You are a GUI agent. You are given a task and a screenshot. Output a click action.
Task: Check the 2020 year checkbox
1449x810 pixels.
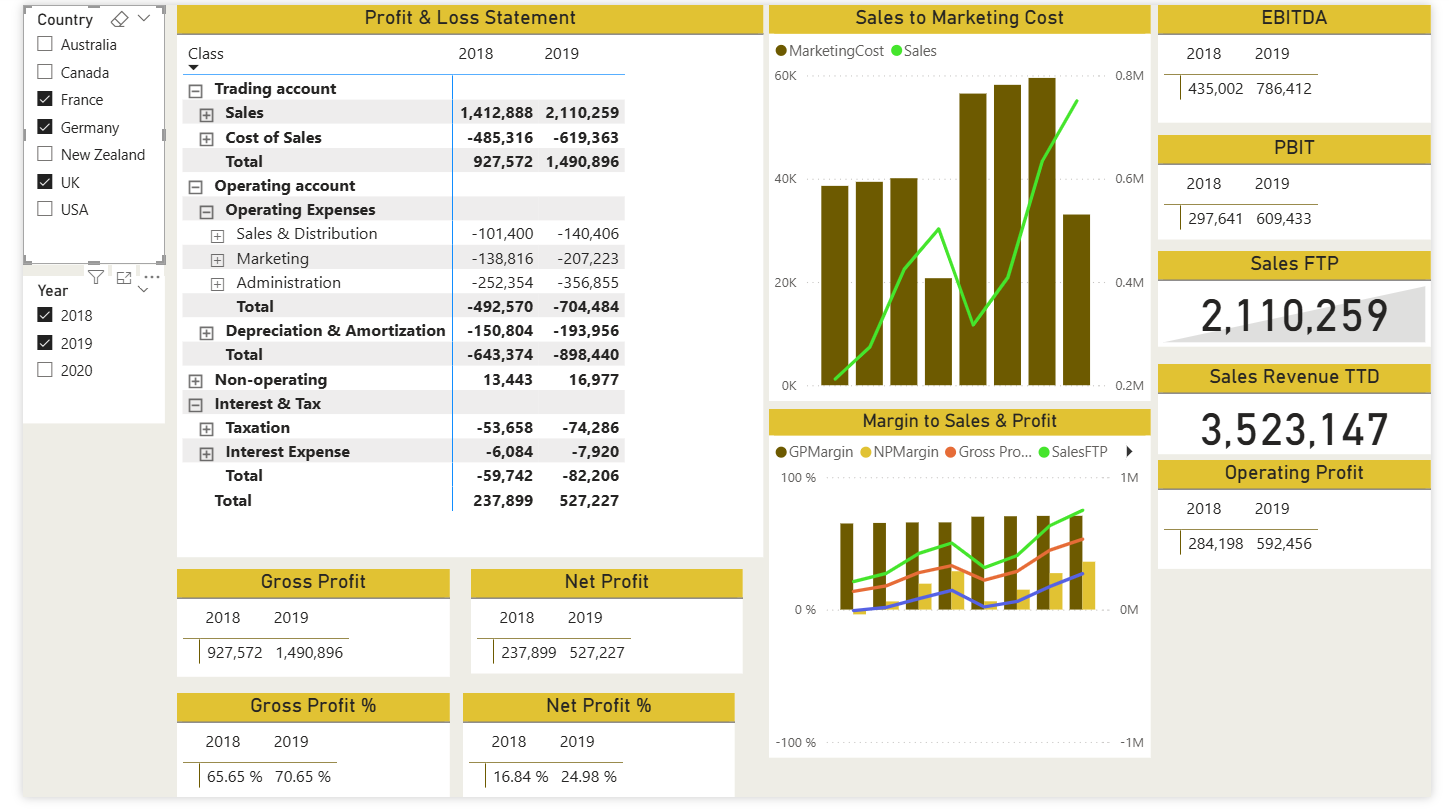45,370
